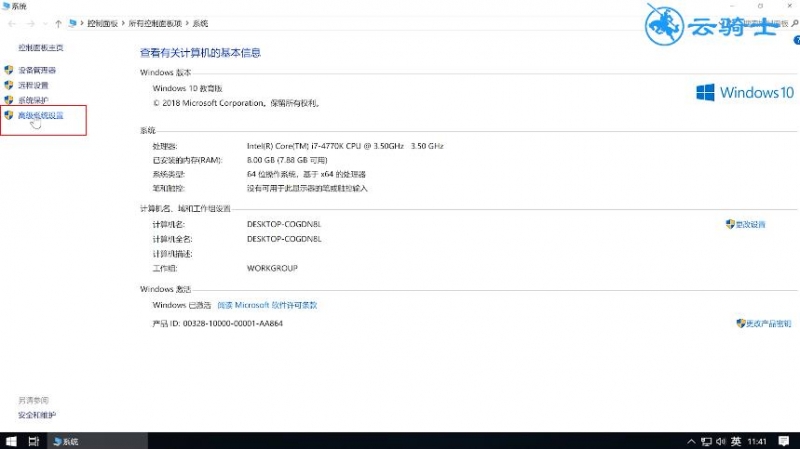Click the full computer name DESKTOP-COGDNBL value
This screenshot has height=449, width=800.
[x=284, y=239]
